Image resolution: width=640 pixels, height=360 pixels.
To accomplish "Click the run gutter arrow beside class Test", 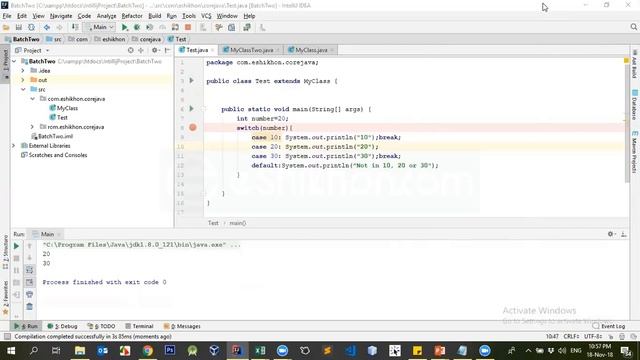I will (x=191, y=81).
